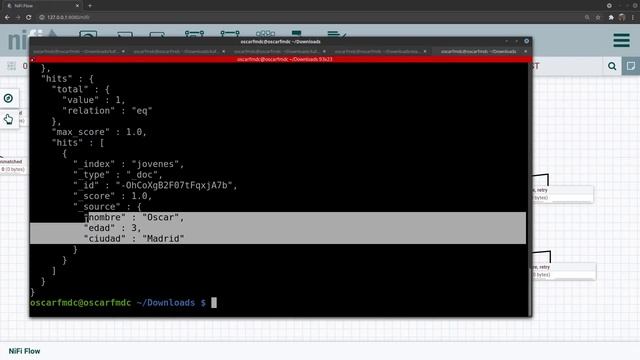Image resolution: width=640 pixels, height=360 pixels.
Task: Reload the NiFi page
Action: tap(29, 18)
